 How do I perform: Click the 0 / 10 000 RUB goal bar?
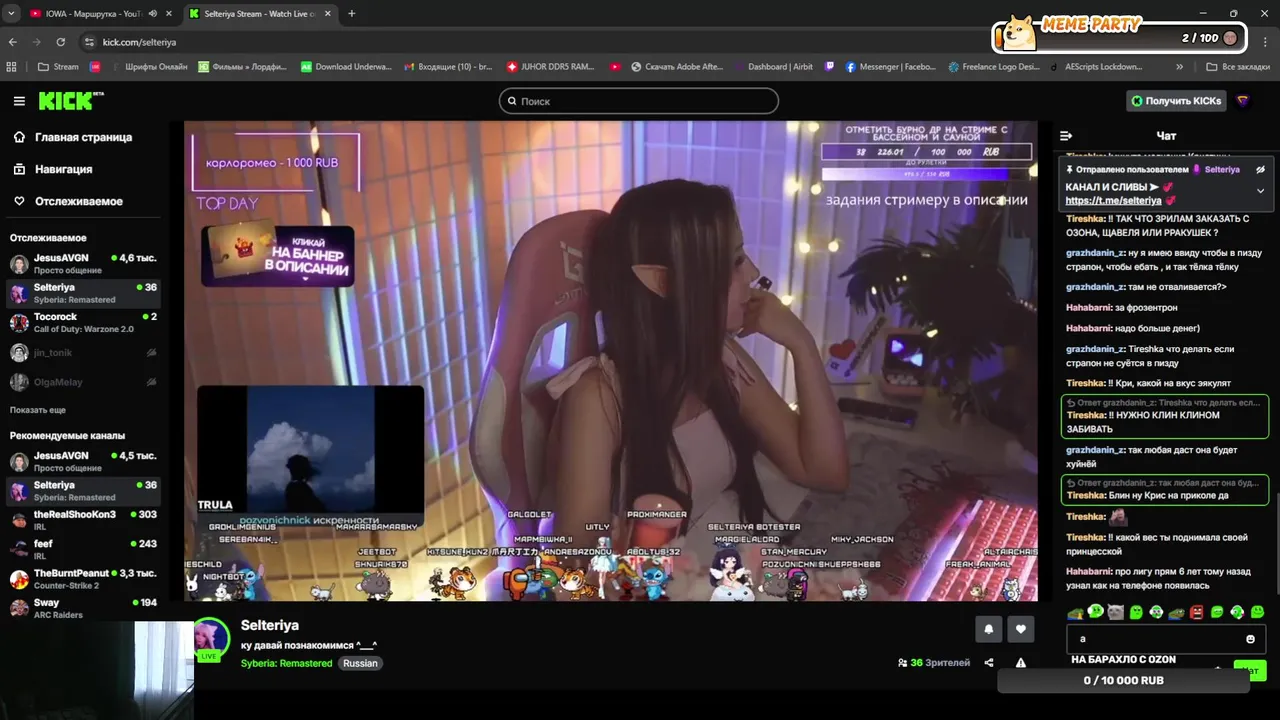1124,680
